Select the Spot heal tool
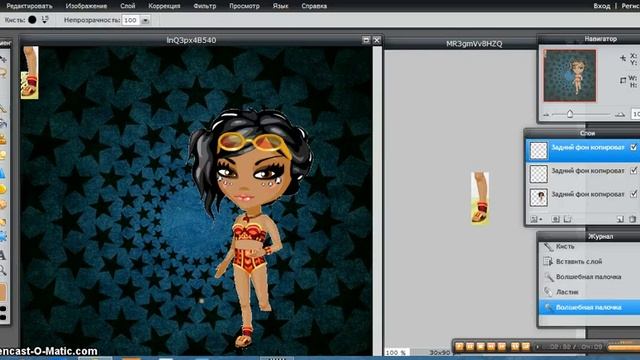640x360 pixels. pos(3,222)
